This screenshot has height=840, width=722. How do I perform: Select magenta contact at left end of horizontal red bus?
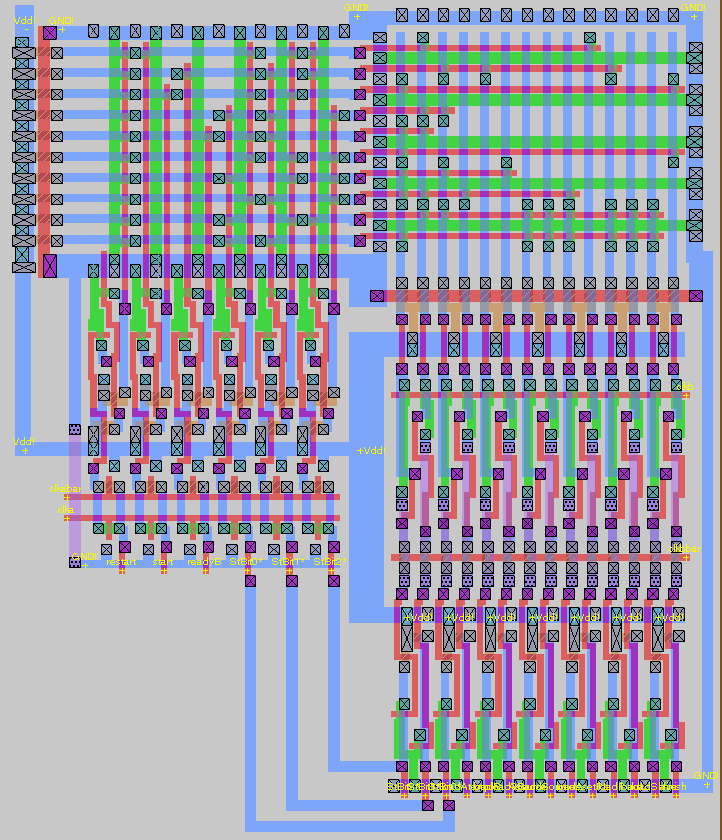(x=376, y=296)
